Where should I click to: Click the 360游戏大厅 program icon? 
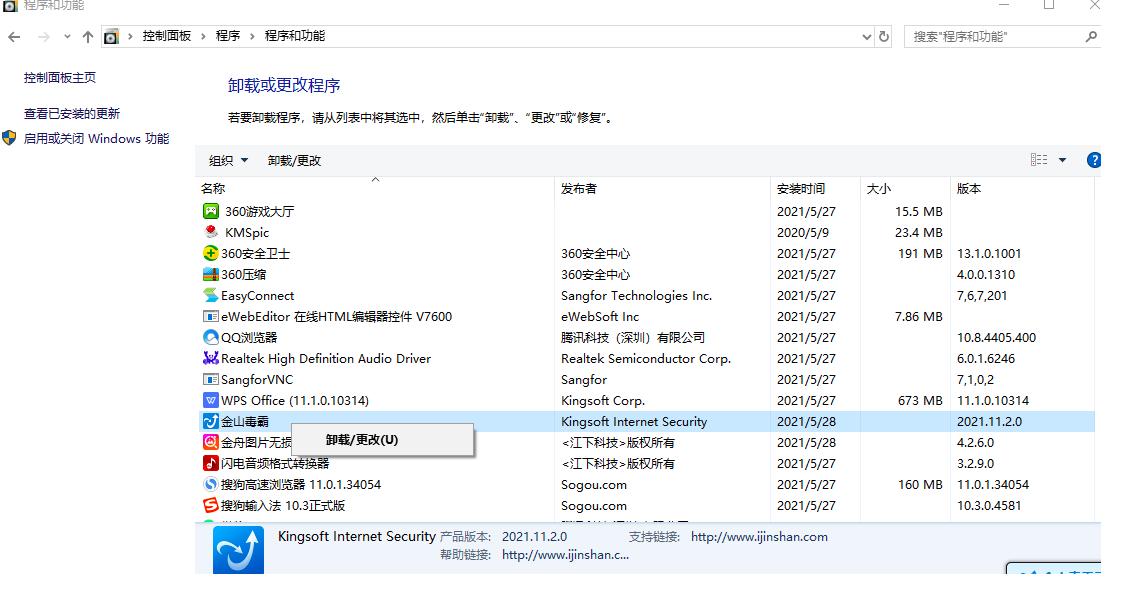210,211
